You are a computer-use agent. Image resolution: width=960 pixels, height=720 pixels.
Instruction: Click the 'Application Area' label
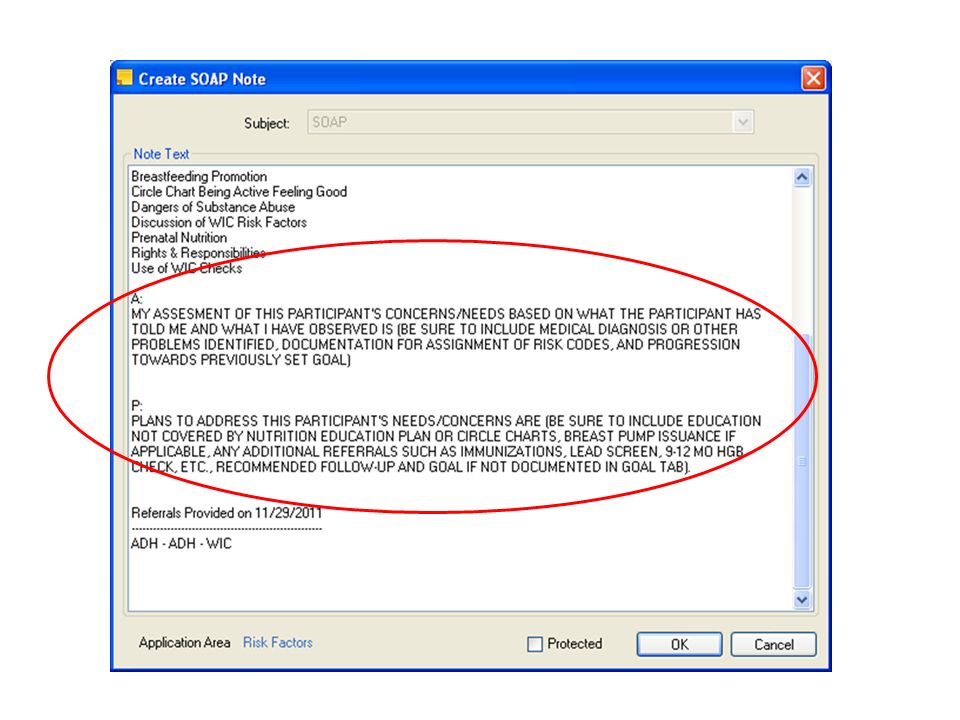point(184,642)
